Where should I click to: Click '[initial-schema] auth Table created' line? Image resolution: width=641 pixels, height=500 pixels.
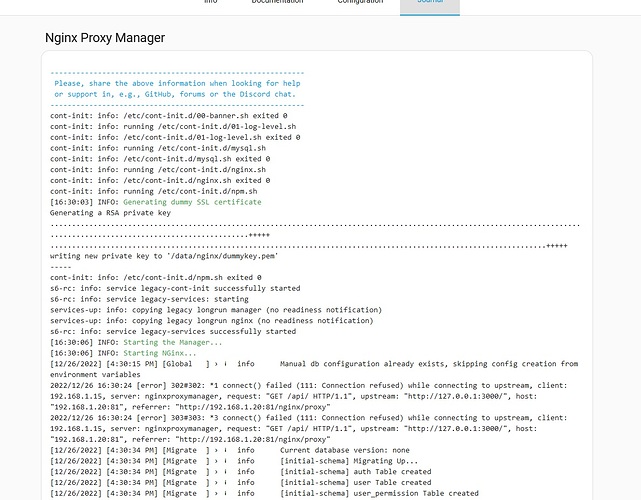click(x=241, y=472)
